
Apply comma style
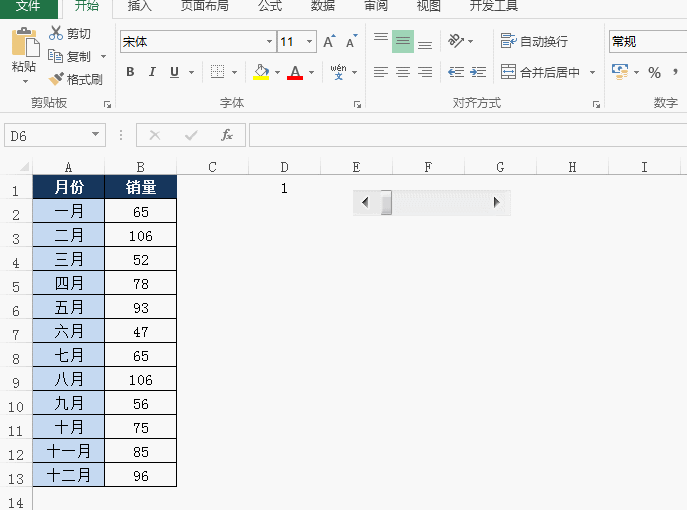pos(675,72)
